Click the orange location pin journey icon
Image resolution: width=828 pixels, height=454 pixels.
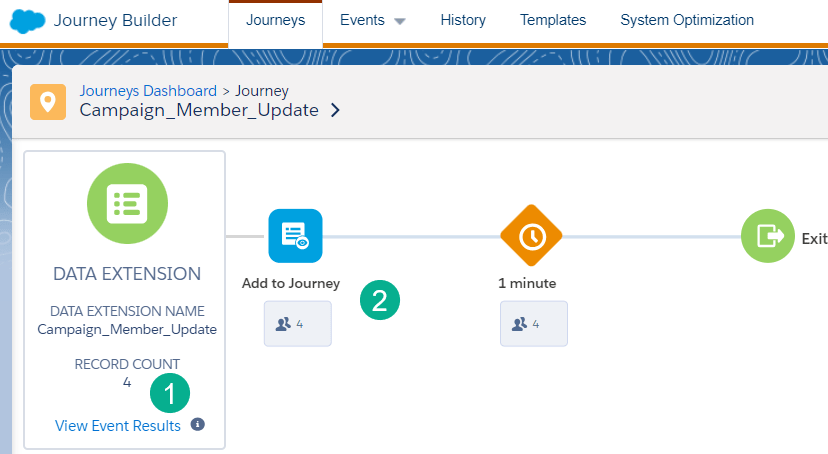pyautogui.click(x=47, y=102)
